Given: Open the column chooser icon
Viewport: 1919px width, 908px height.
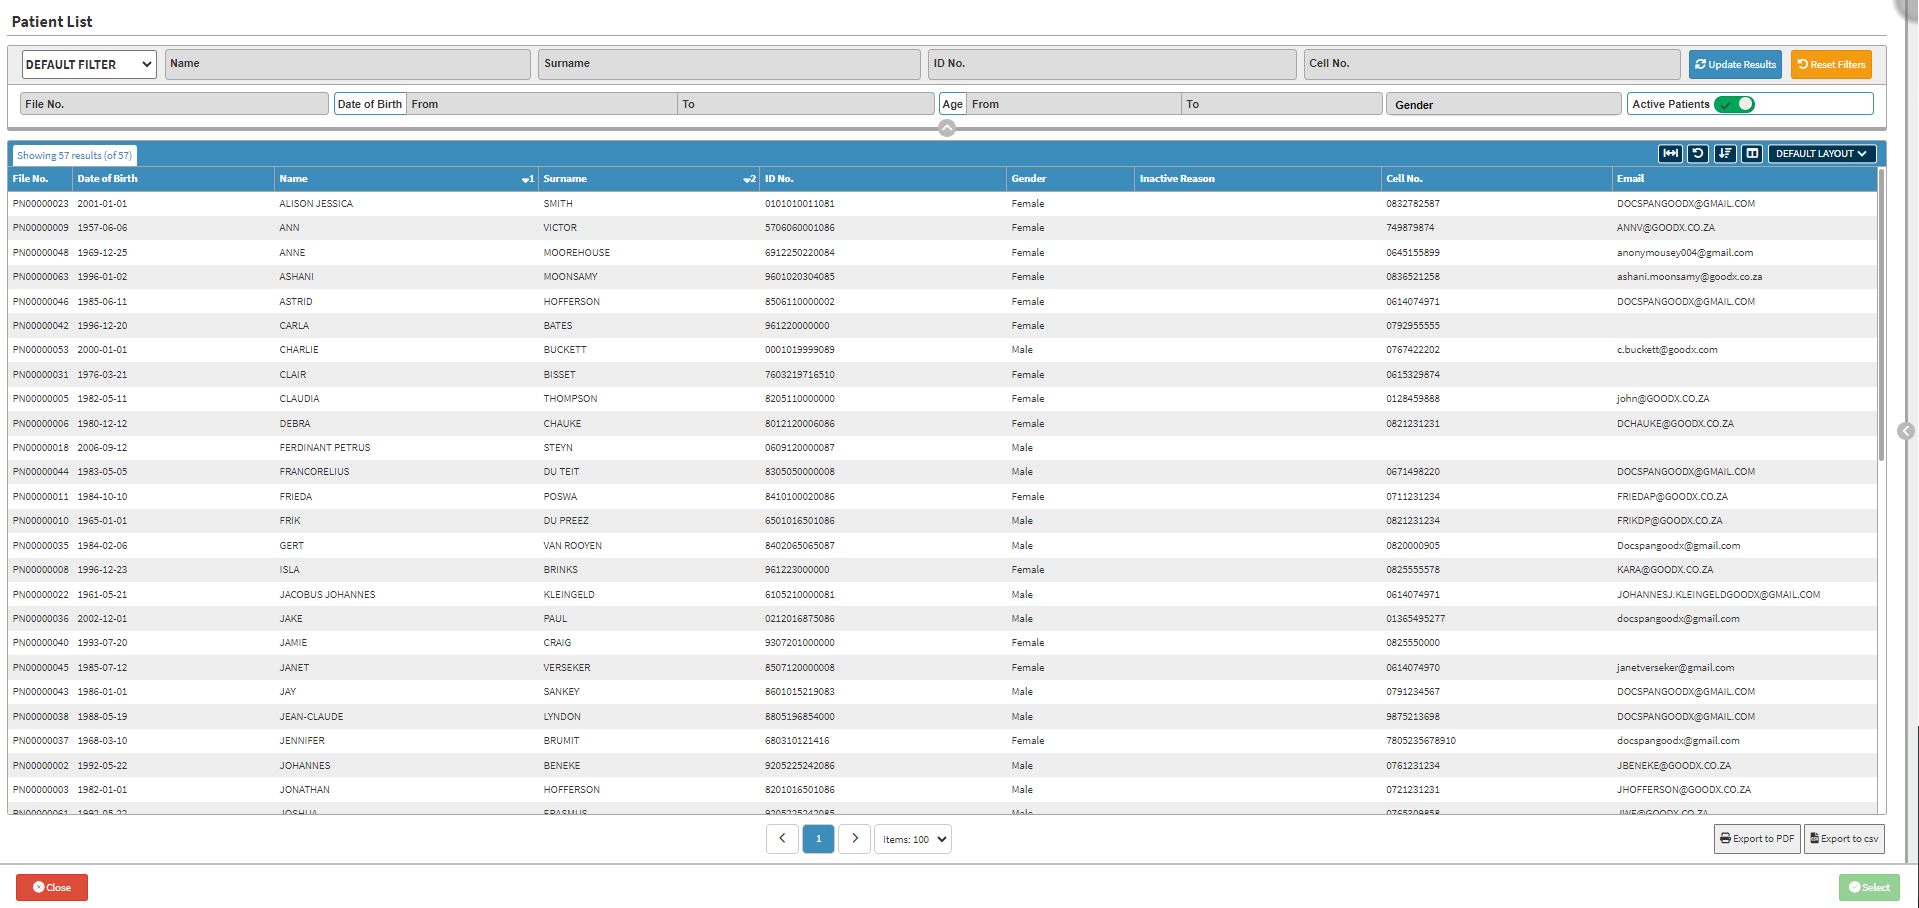Looking at the screenshot, I should (1752, 154).
